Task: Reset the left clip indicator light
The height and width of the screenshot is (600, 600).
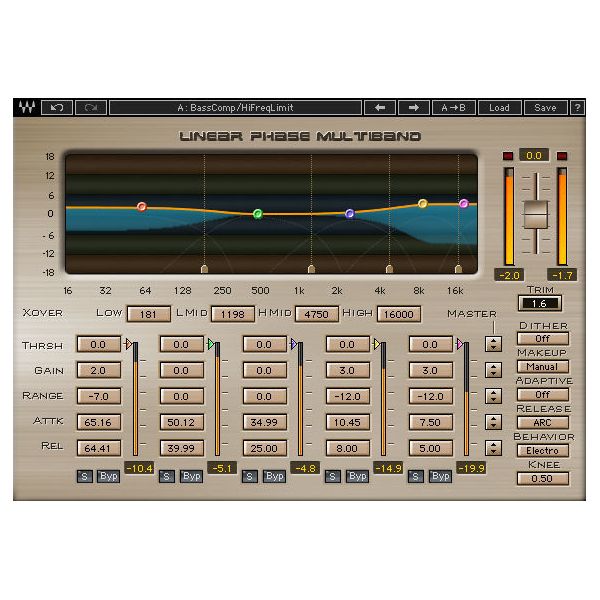Action: pos(508,156)
